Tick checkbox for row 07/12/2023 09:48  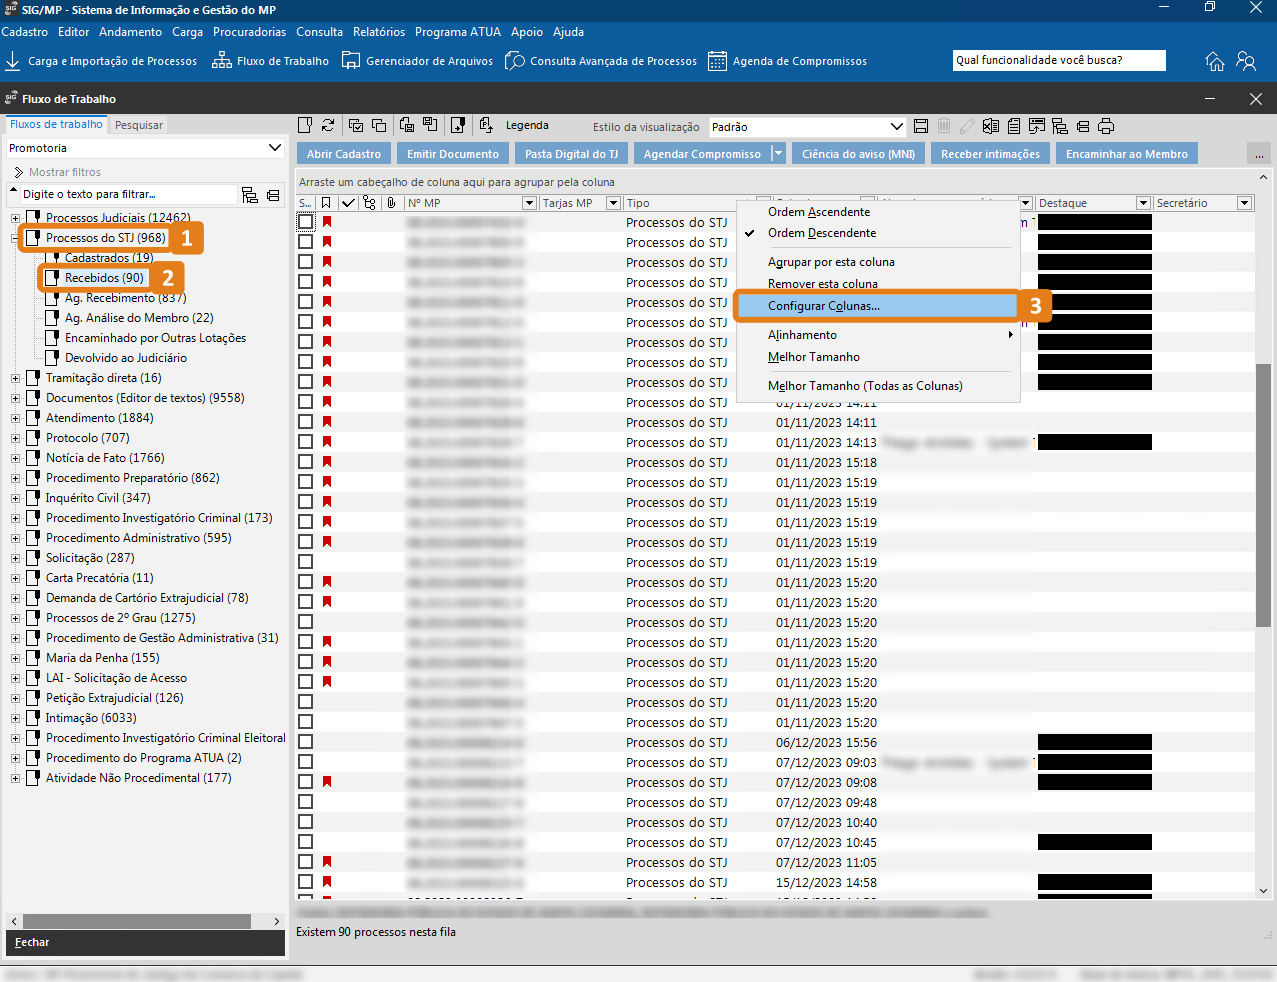tap(306, 802)
